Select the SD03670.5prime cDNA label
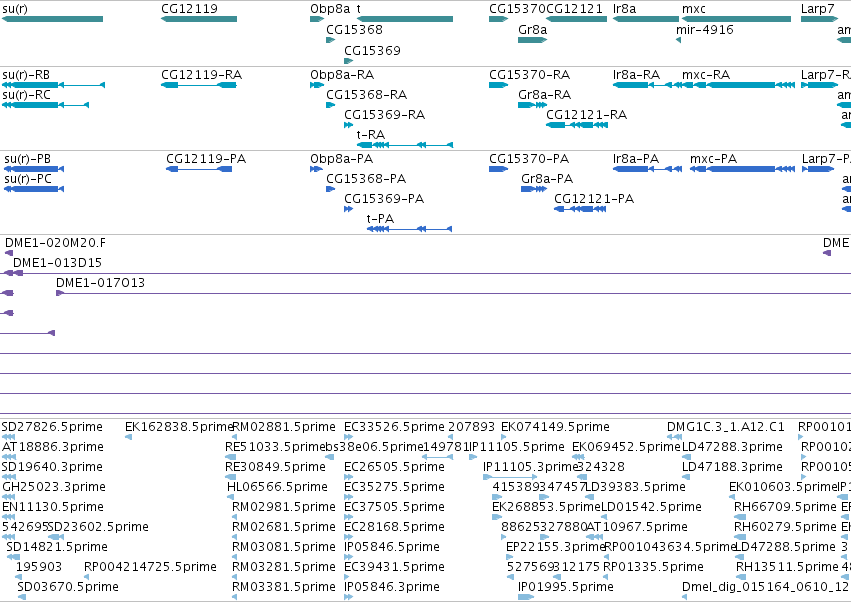This screenshot has width=851, height=602. pos(68,587)
